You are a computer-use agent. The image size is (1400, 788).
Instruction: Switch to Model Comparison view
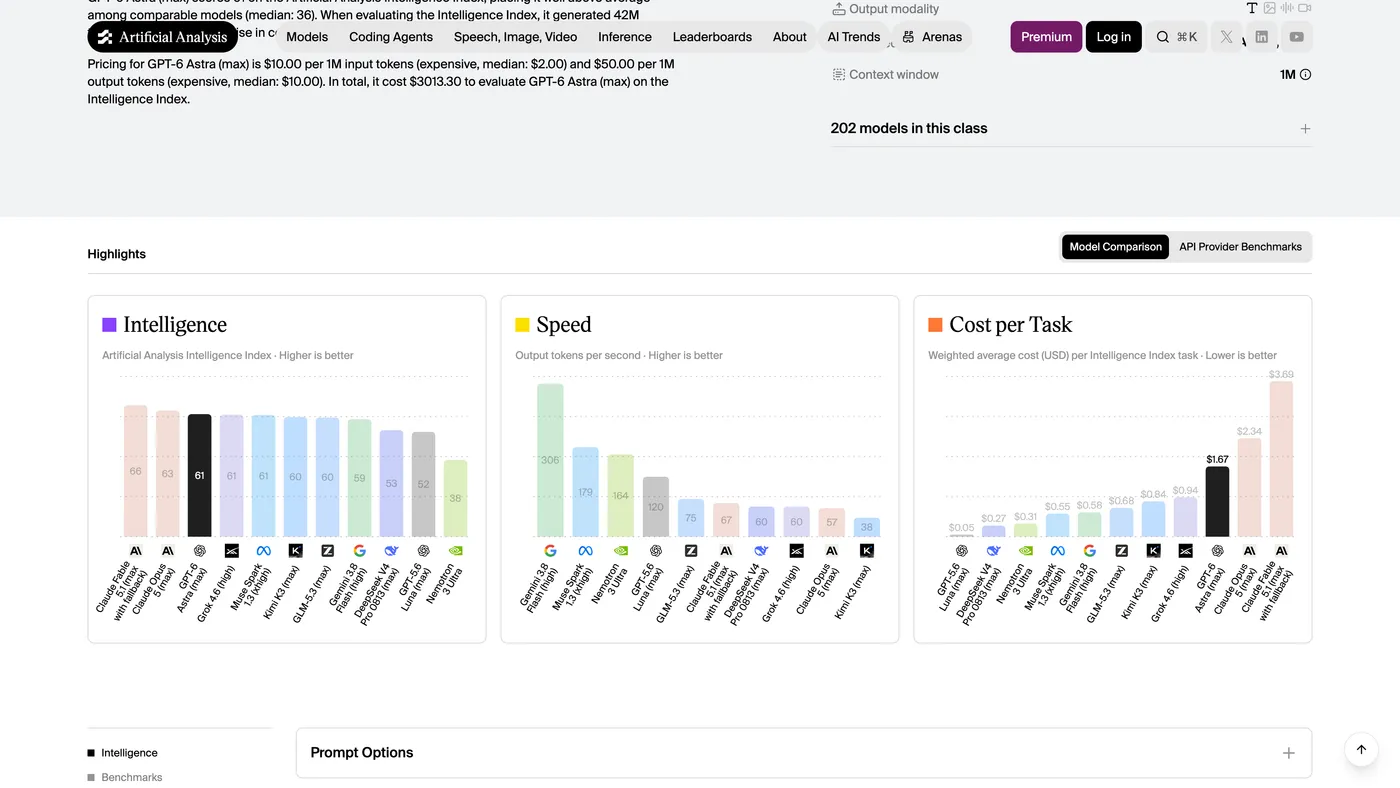1116,247
